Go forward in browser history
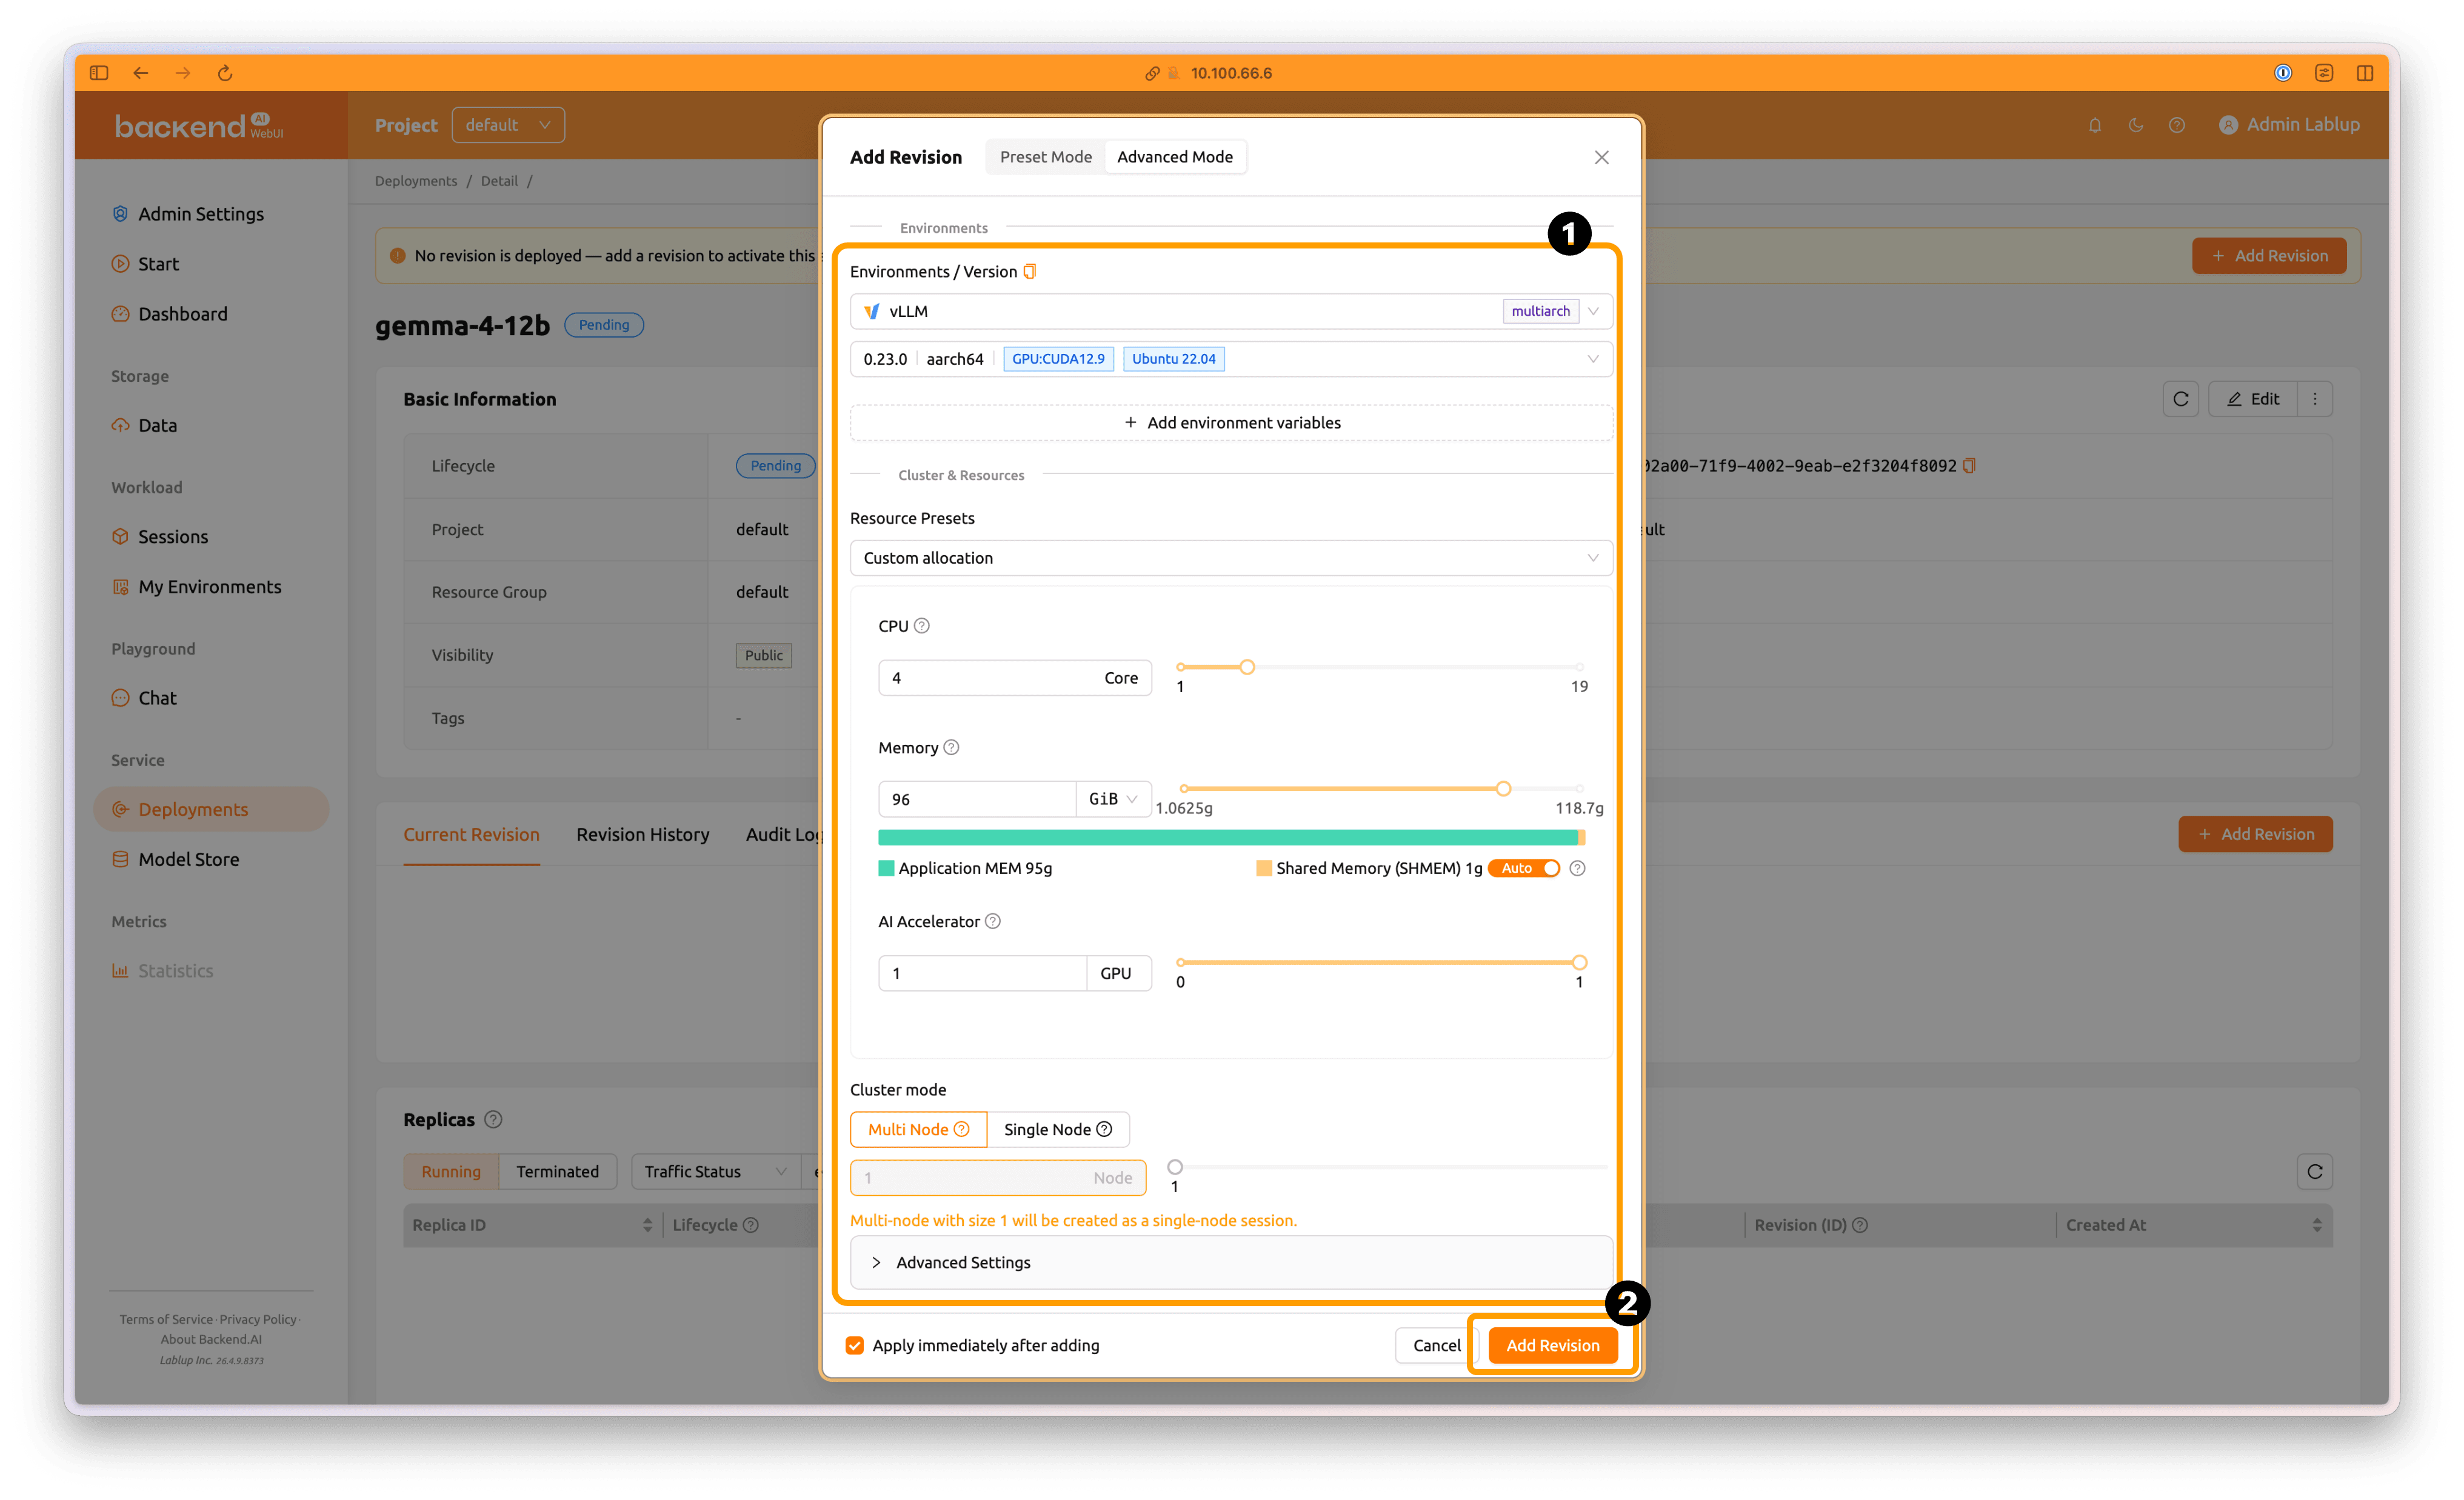This screenshot has height=1500, width=2464. (183, 73)
